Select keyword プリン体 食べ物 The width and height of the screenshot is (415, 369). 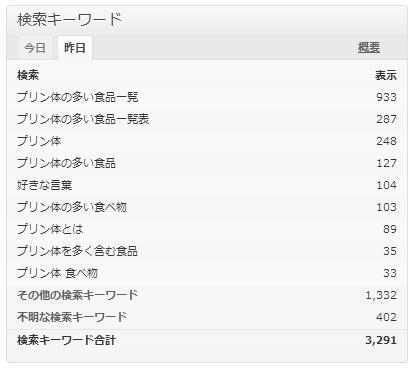(57, 273)
